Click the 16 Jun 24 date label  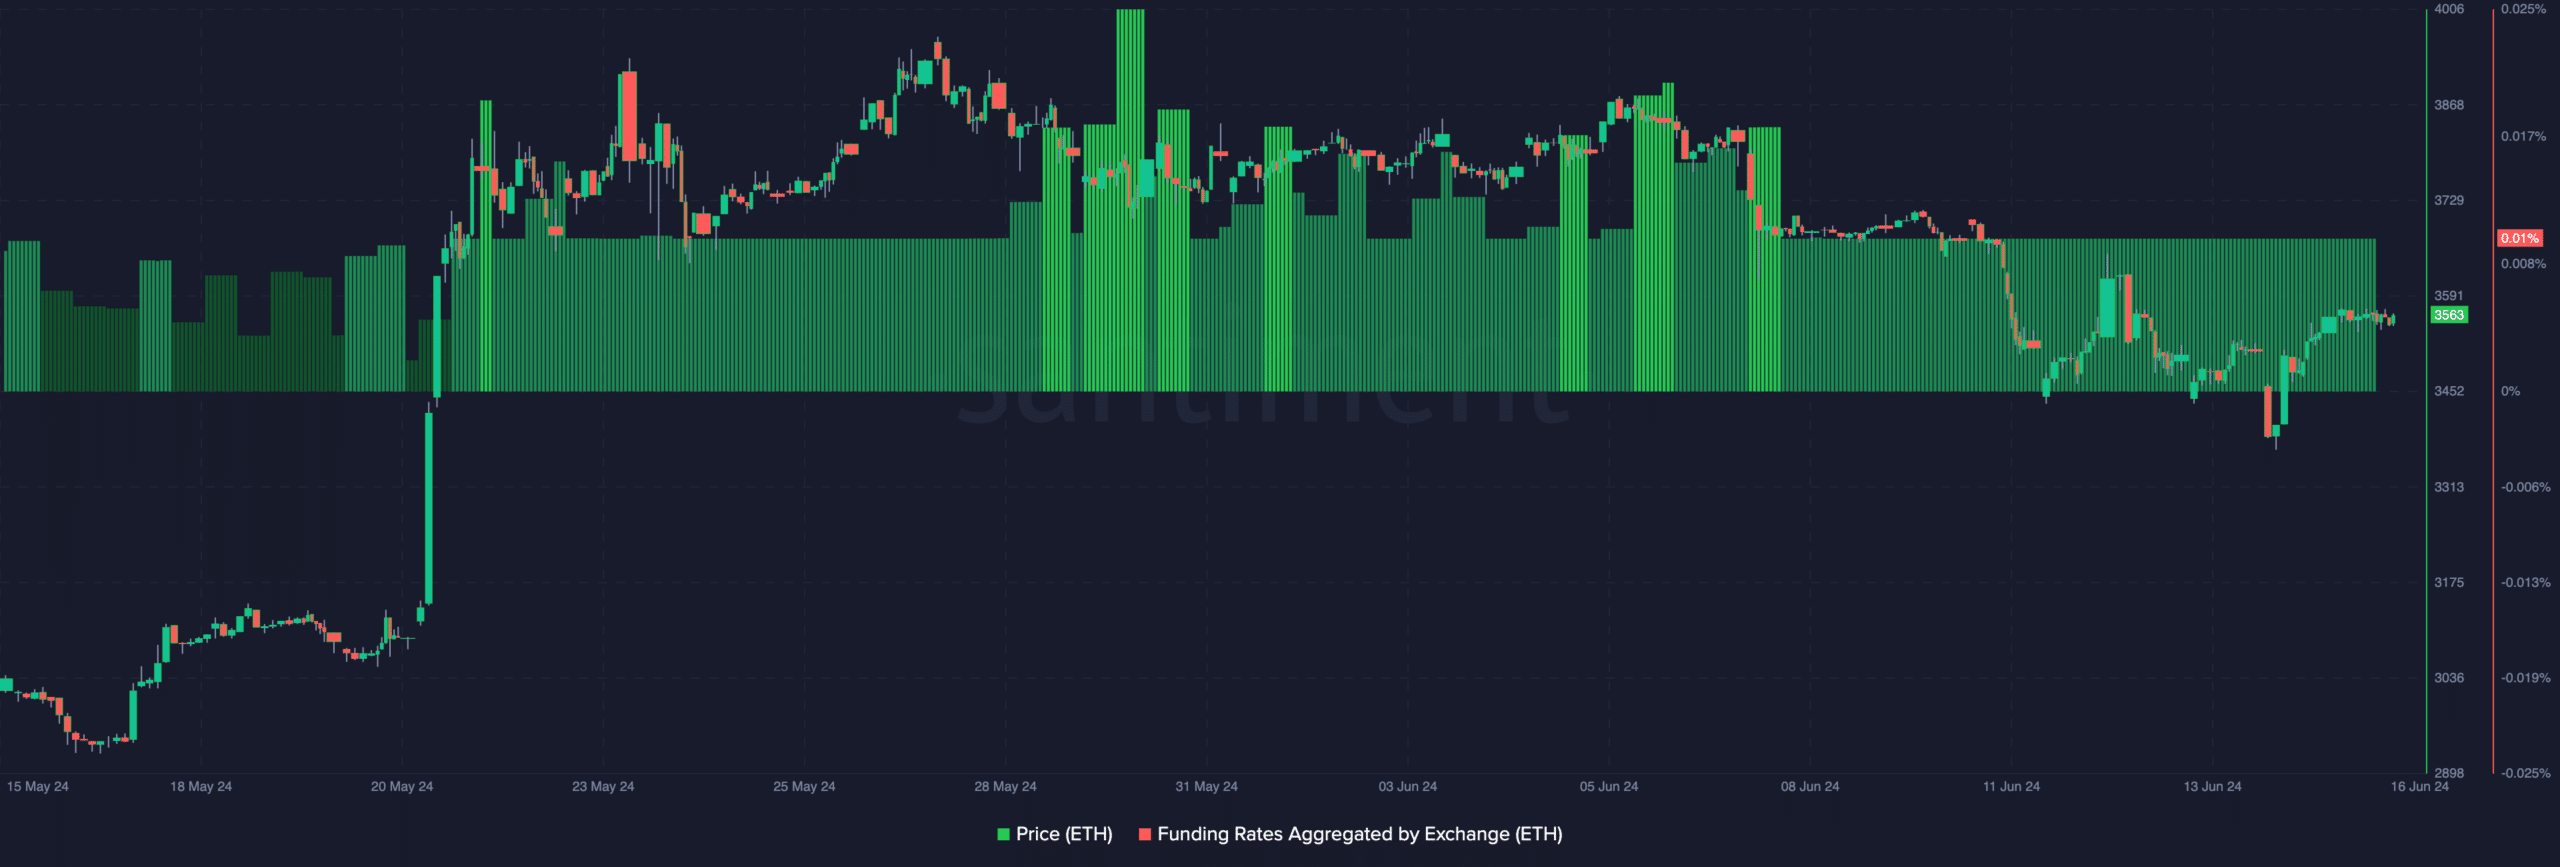(x=2419, y=786)
